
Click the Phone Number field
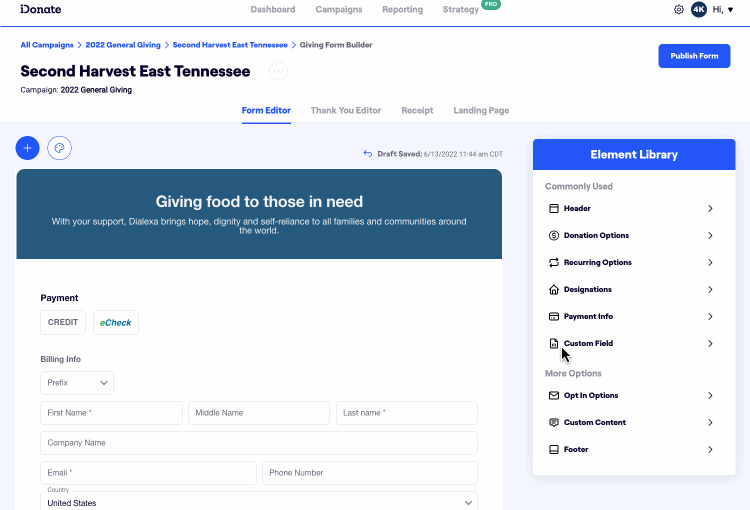[370, 473]
